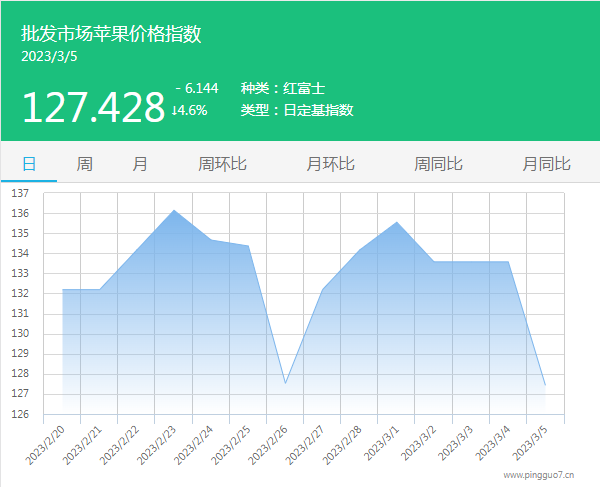The width and height of the screenshot is (600, 487).
Task: Click the y-axis label 137
Action: click(x=20, y=193)
